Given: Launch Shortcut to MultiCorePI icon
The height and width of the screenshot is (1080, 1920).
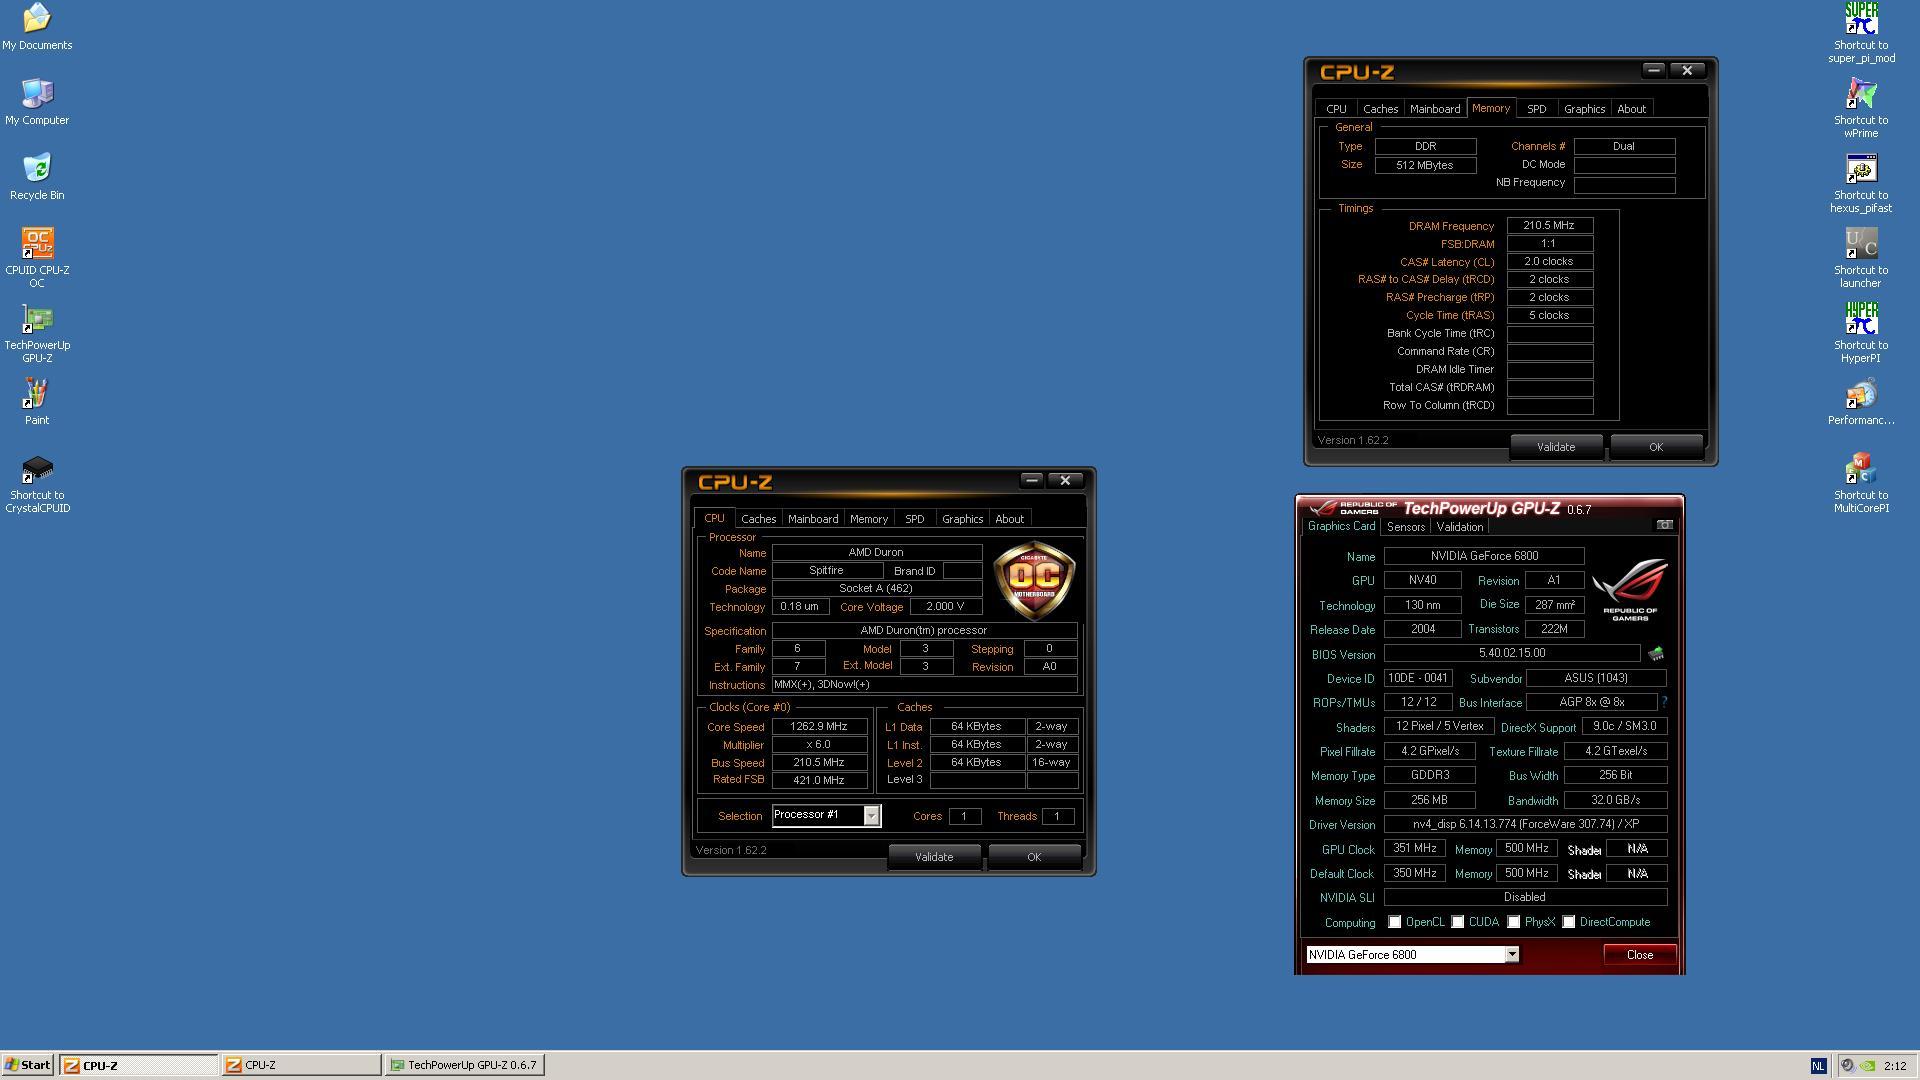Looking at the screenshot, I should coord(1861,482).
